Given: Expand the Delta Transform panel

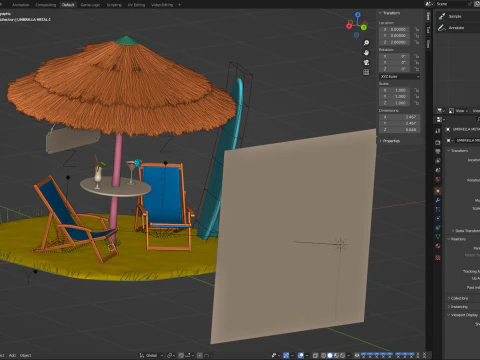Looking at the screenshot, I should coord(465,231).
